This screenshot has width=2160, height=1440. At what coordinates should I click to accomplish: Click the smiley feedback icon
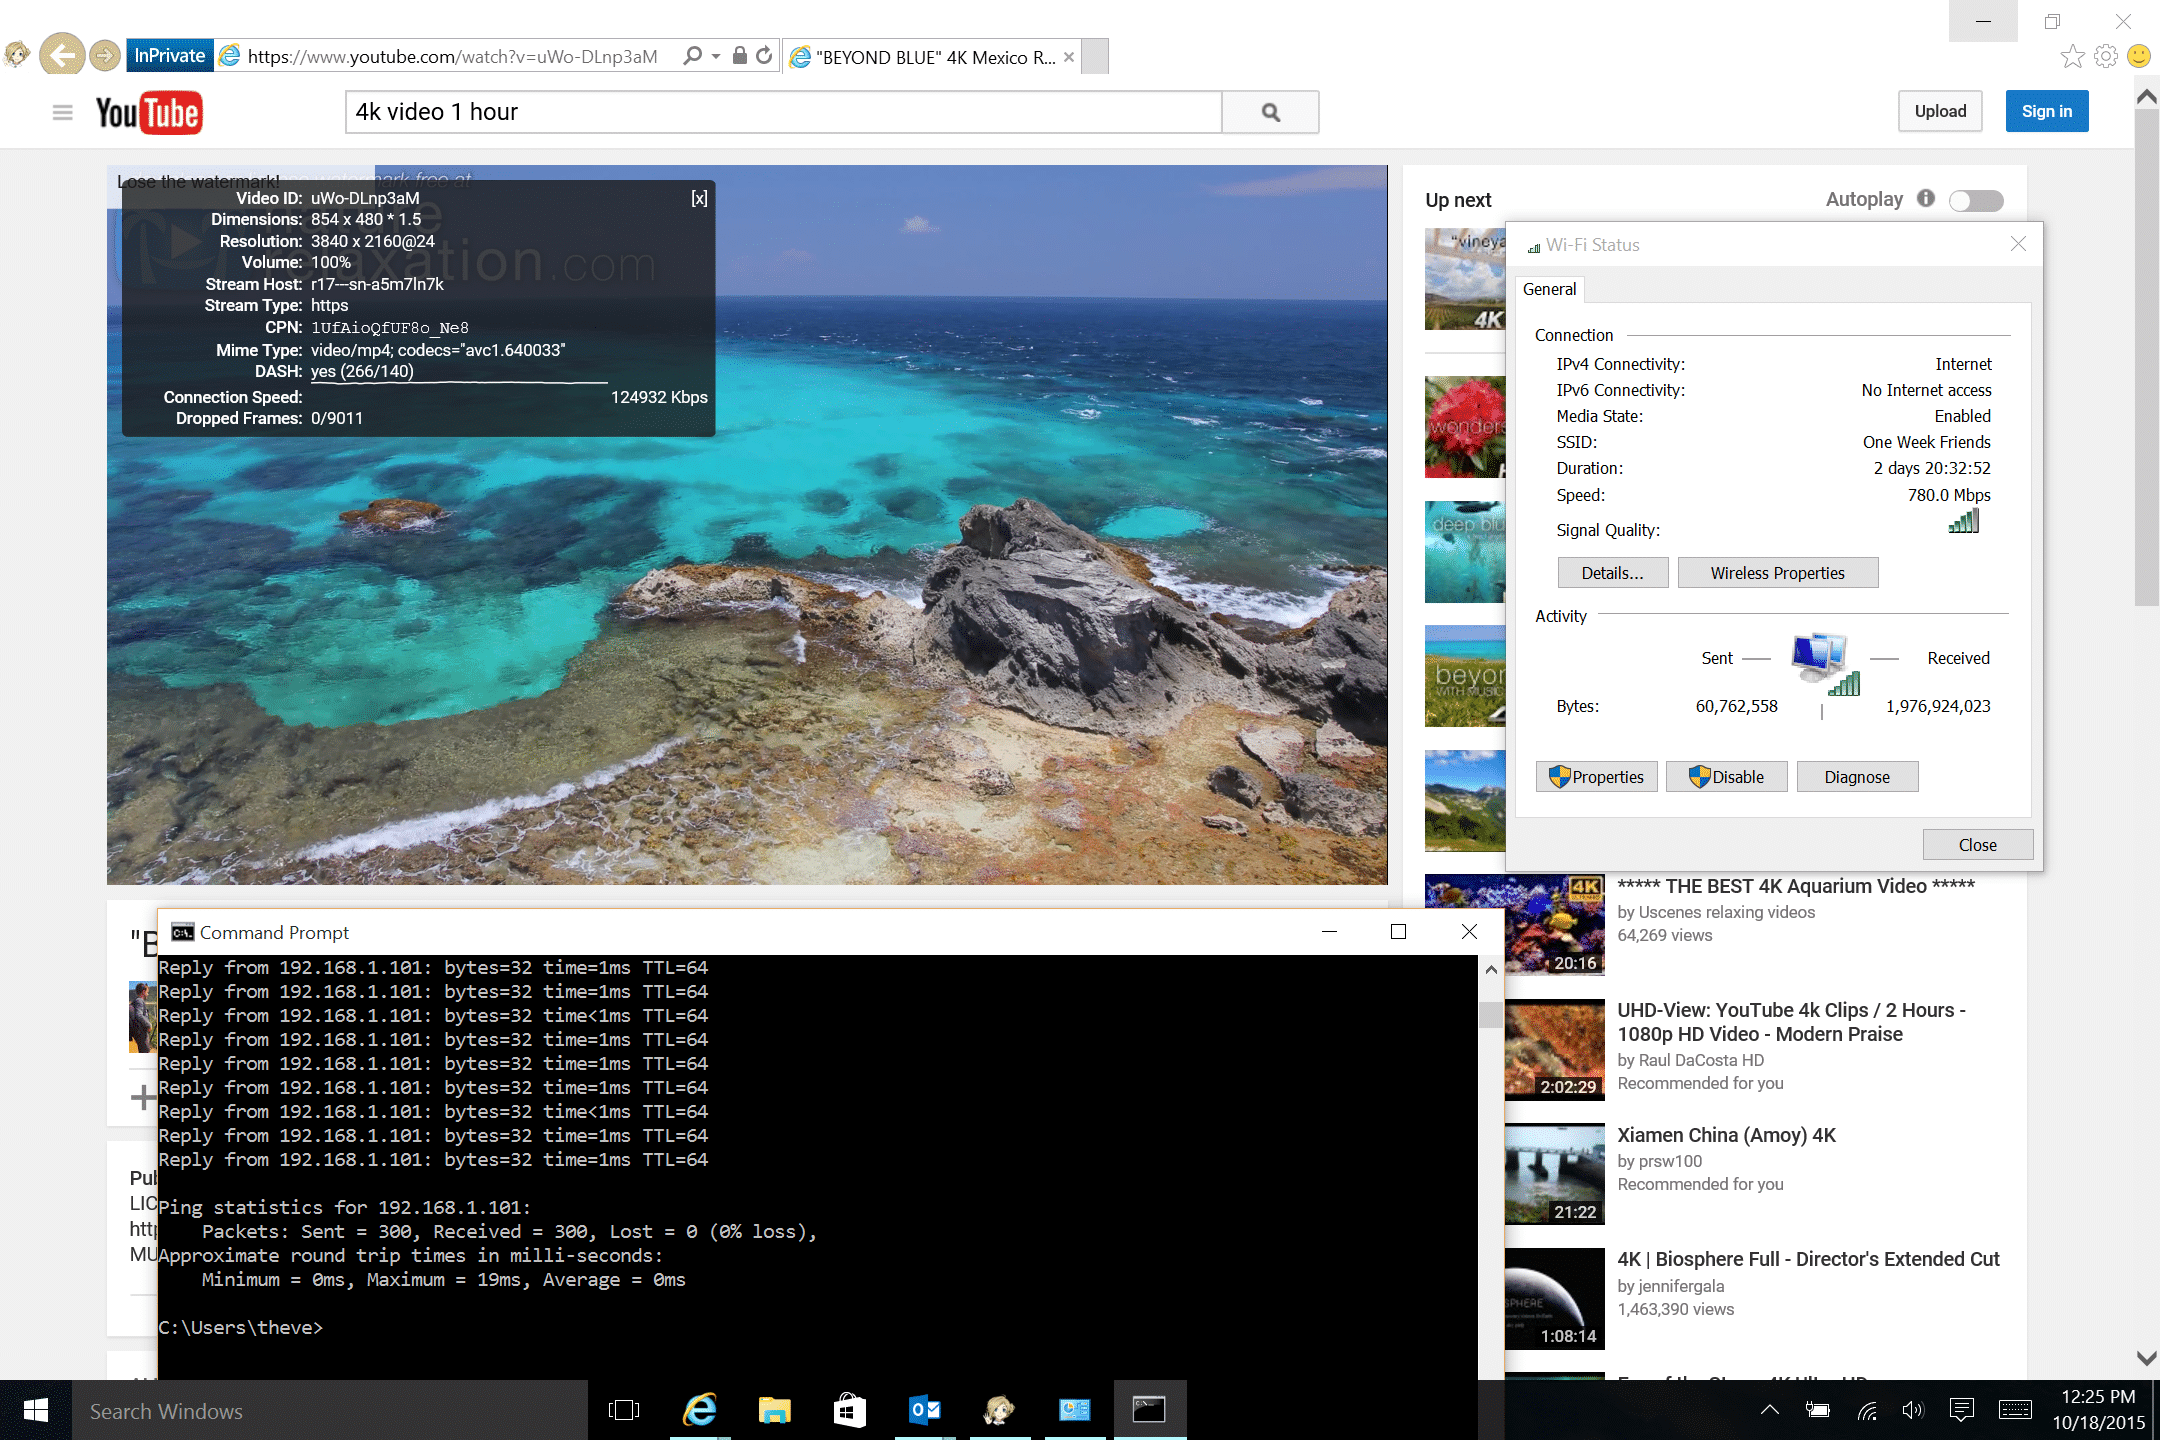[2139, 56]
